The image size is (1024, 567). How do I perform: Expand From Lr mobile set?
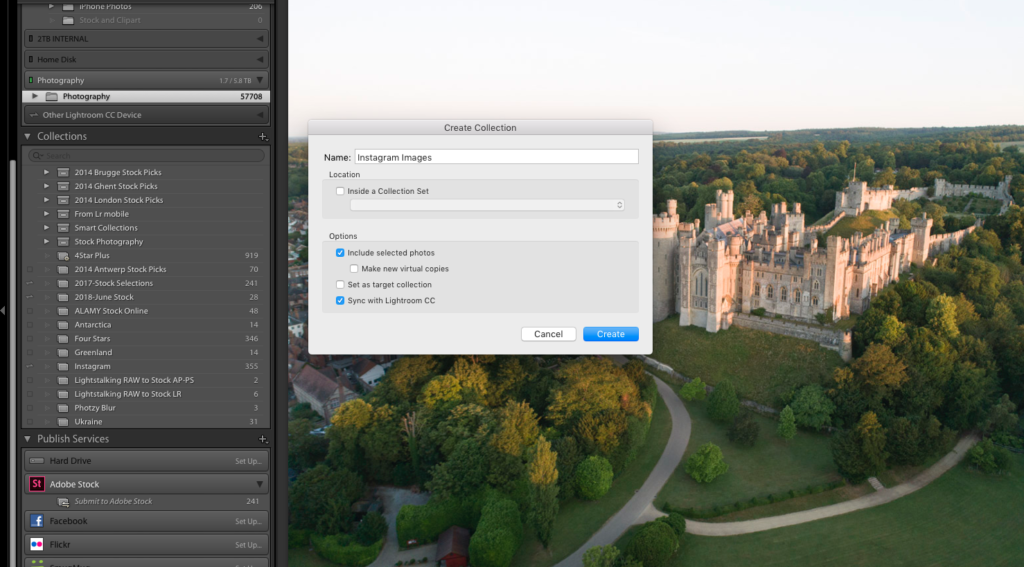pos(46,214)
